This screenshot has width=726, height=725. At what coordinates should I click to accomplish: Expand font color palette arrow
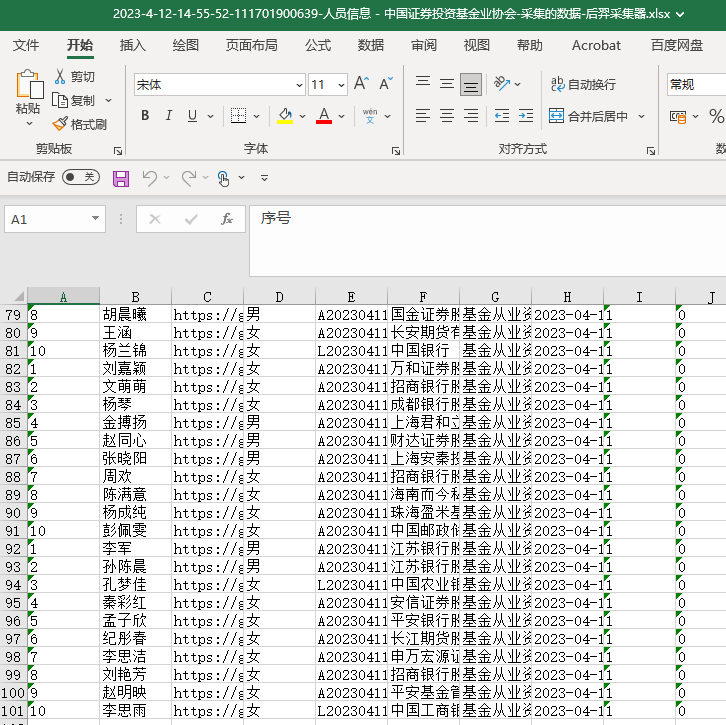[x=341, y=116]
